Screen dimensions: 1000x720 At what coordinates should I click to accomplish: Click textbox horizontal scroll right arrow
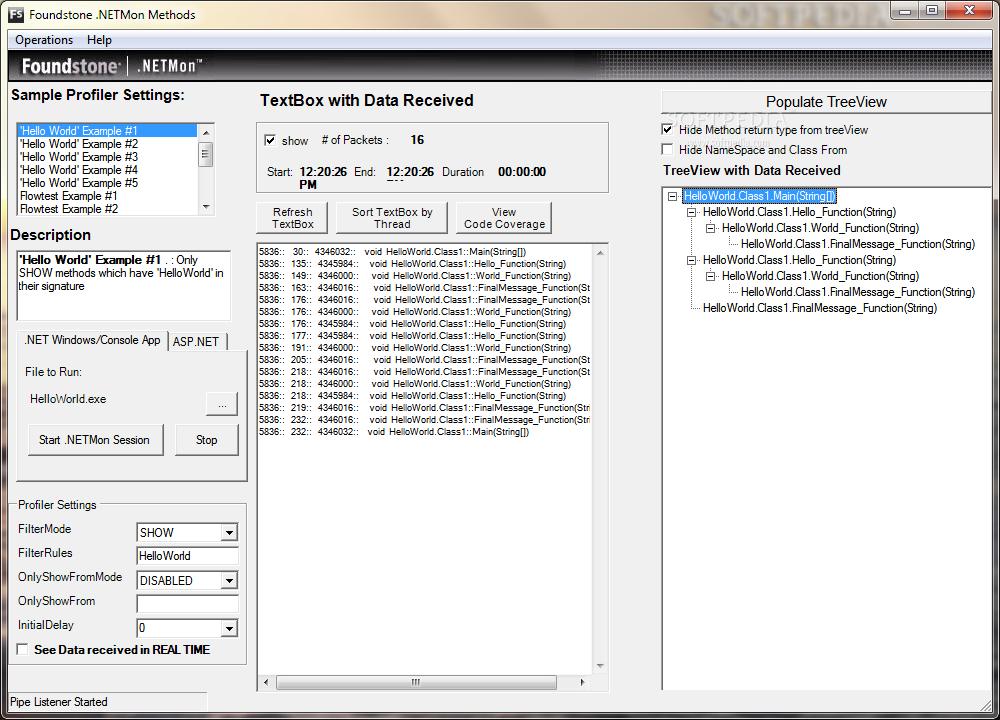[x=582, y=682]
